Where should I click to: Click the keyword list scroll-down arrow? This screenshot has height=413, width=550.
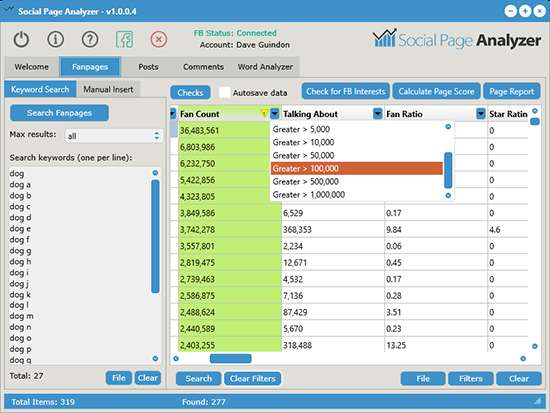click(155, 358)
